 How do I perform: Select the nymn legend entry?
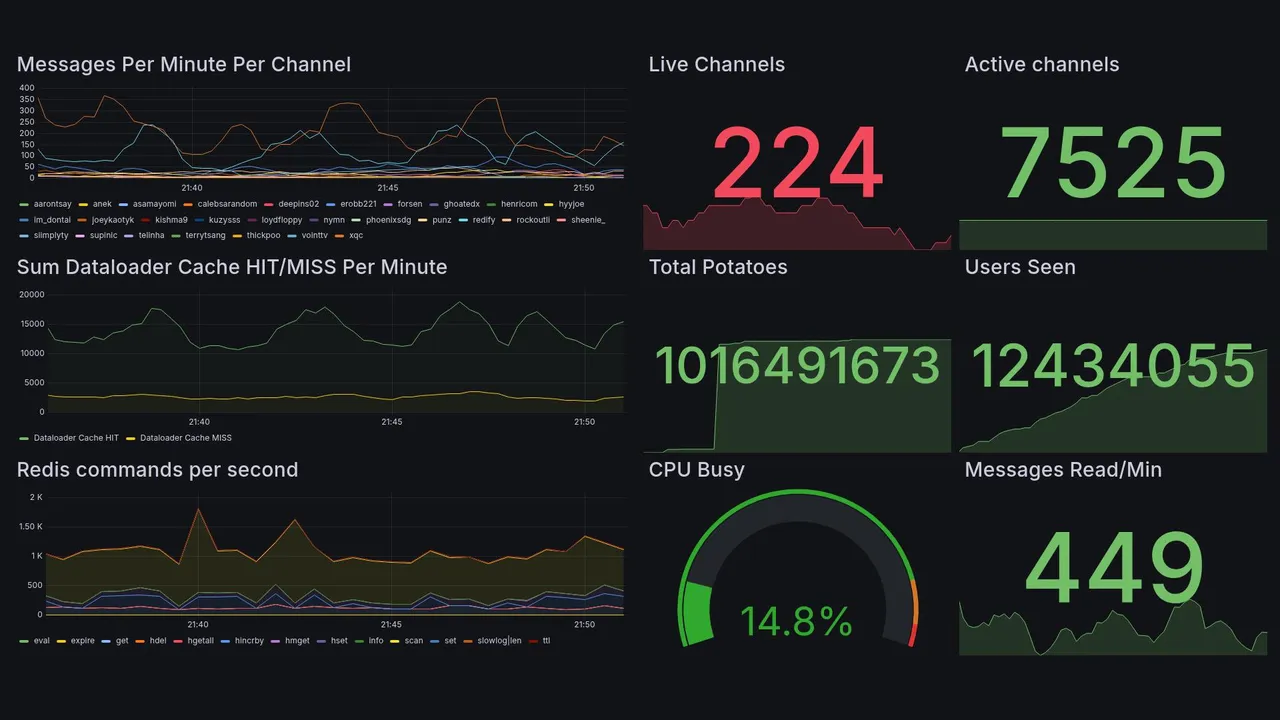point(334,220)
